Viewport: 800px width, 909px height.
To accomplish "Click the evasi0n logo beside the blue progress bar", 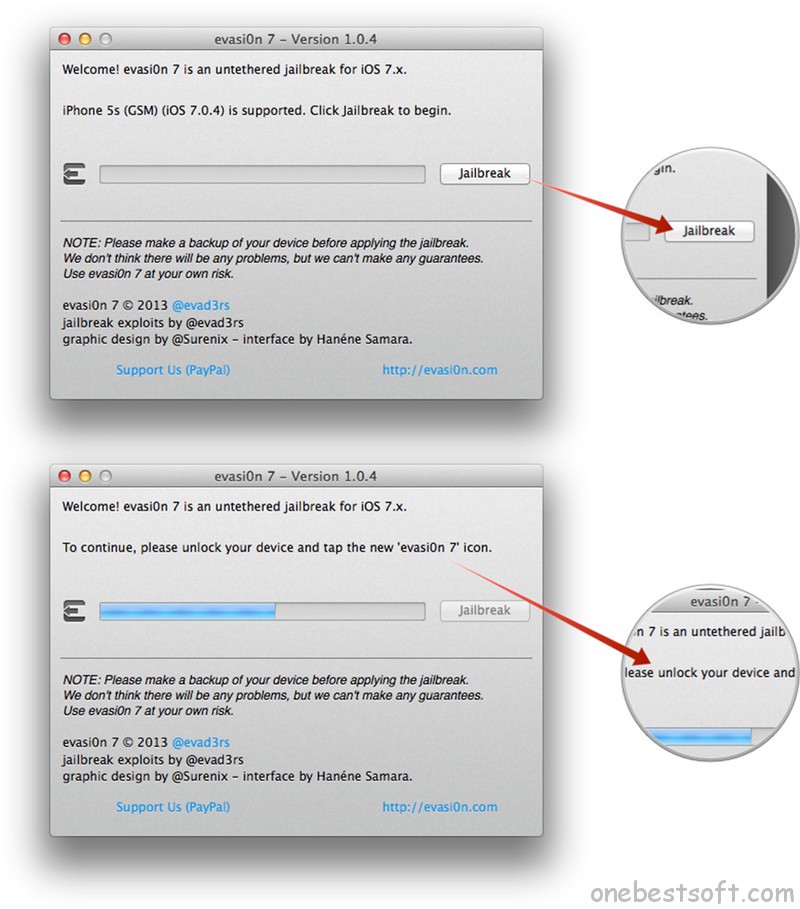I will pyautogui.click(x=74, y=611).
